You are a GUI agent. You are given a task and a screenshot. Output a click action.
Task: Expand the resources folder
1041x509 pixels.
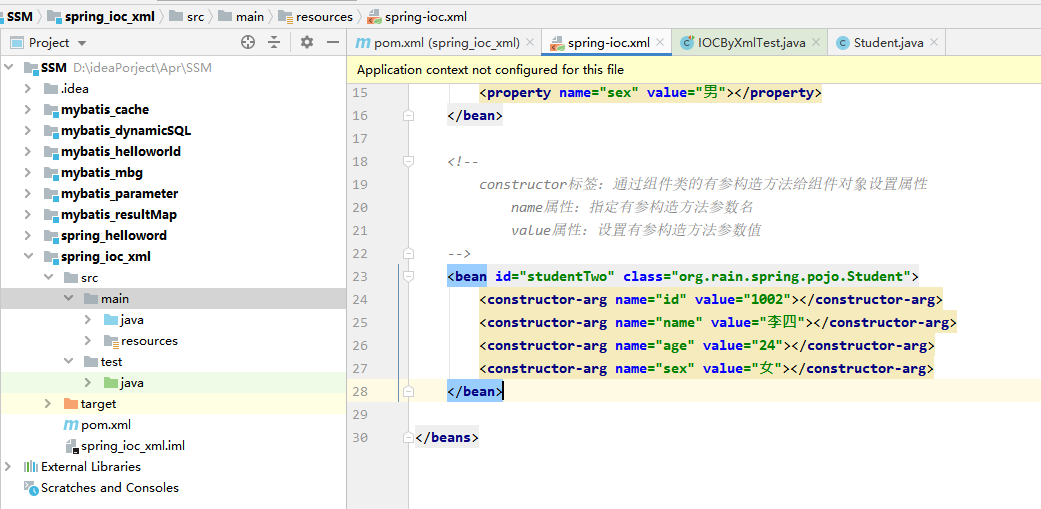(x=88, y=341)
